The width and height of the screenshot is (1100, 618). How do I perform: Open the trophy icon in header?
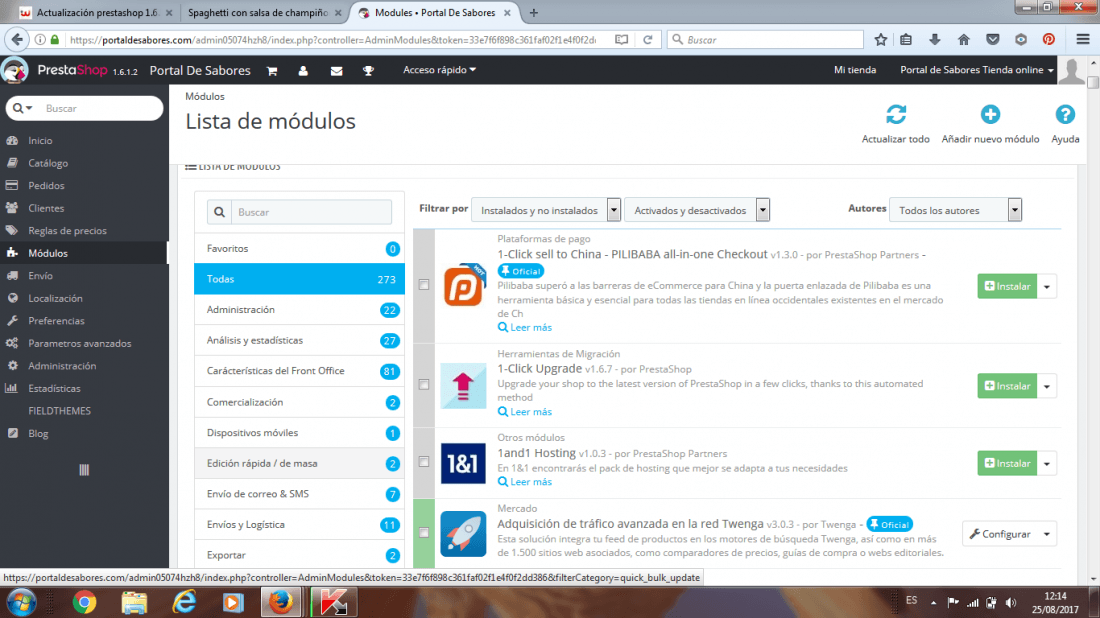pos(368,71)
